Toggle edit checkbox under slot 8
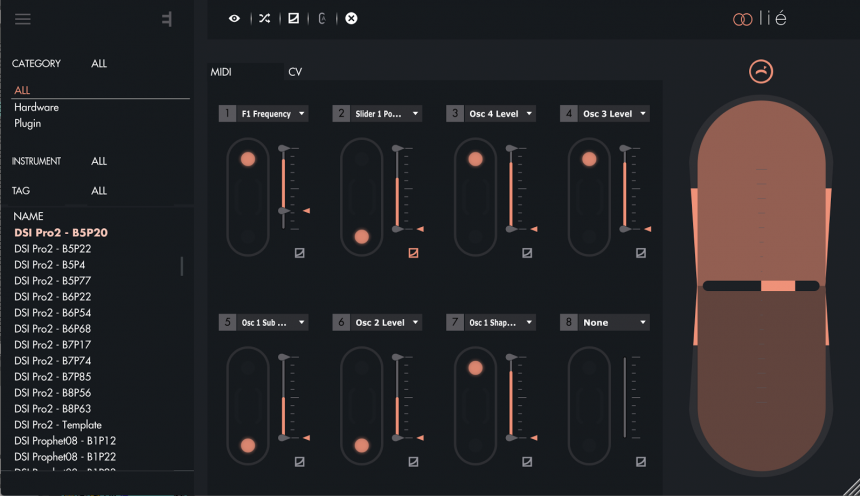860x496 pixels. (x=641, y=462)
